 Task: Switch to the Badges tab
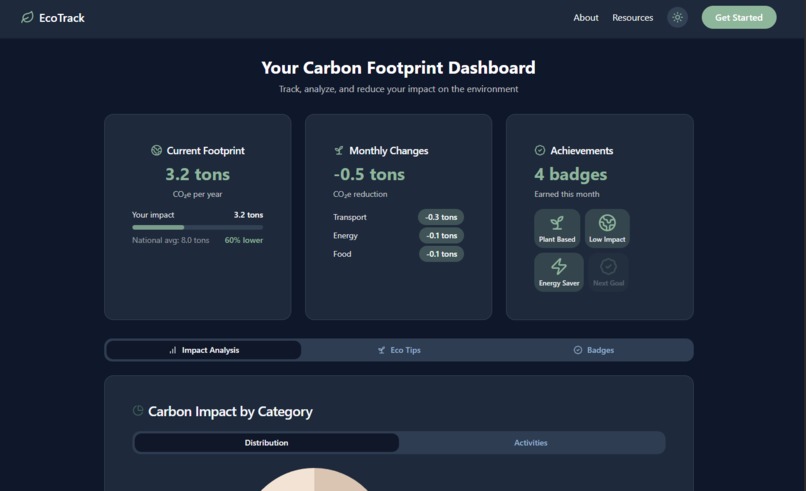pyautogui.click(x=594, y=350)
